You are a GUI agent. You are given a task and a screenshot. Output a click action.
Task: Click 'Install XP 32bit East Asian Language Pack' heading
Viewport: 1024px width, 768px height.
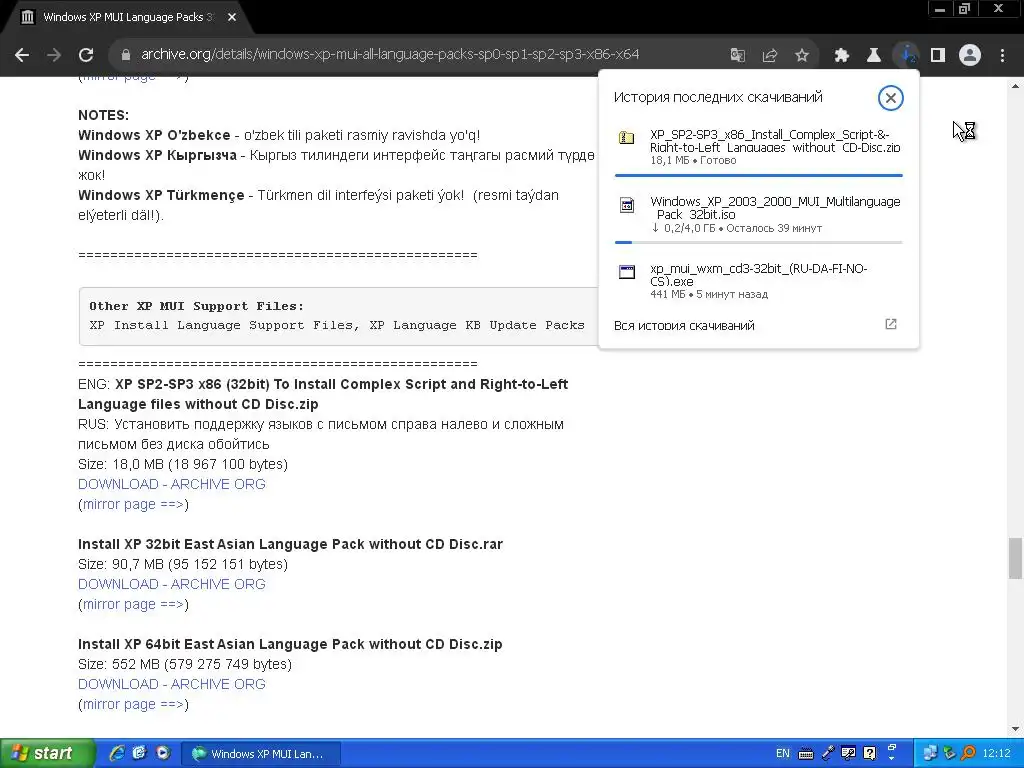[x=290, y=544]
